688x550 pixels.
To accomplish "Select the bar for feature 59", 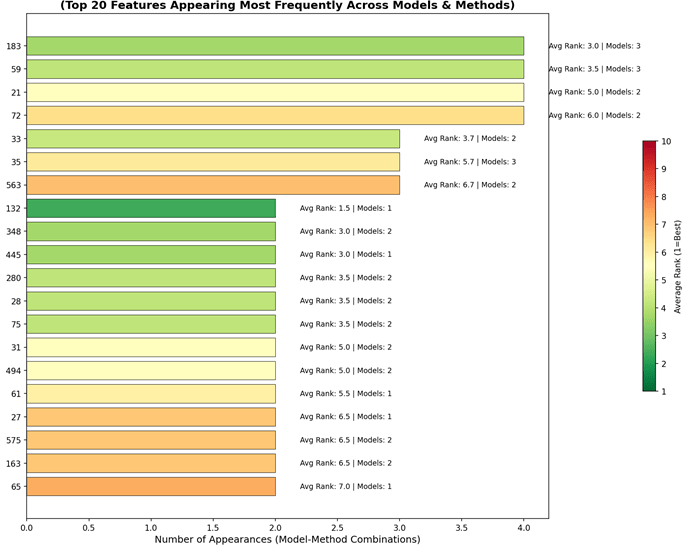I will pyautogui.click(x=275, y=69).
